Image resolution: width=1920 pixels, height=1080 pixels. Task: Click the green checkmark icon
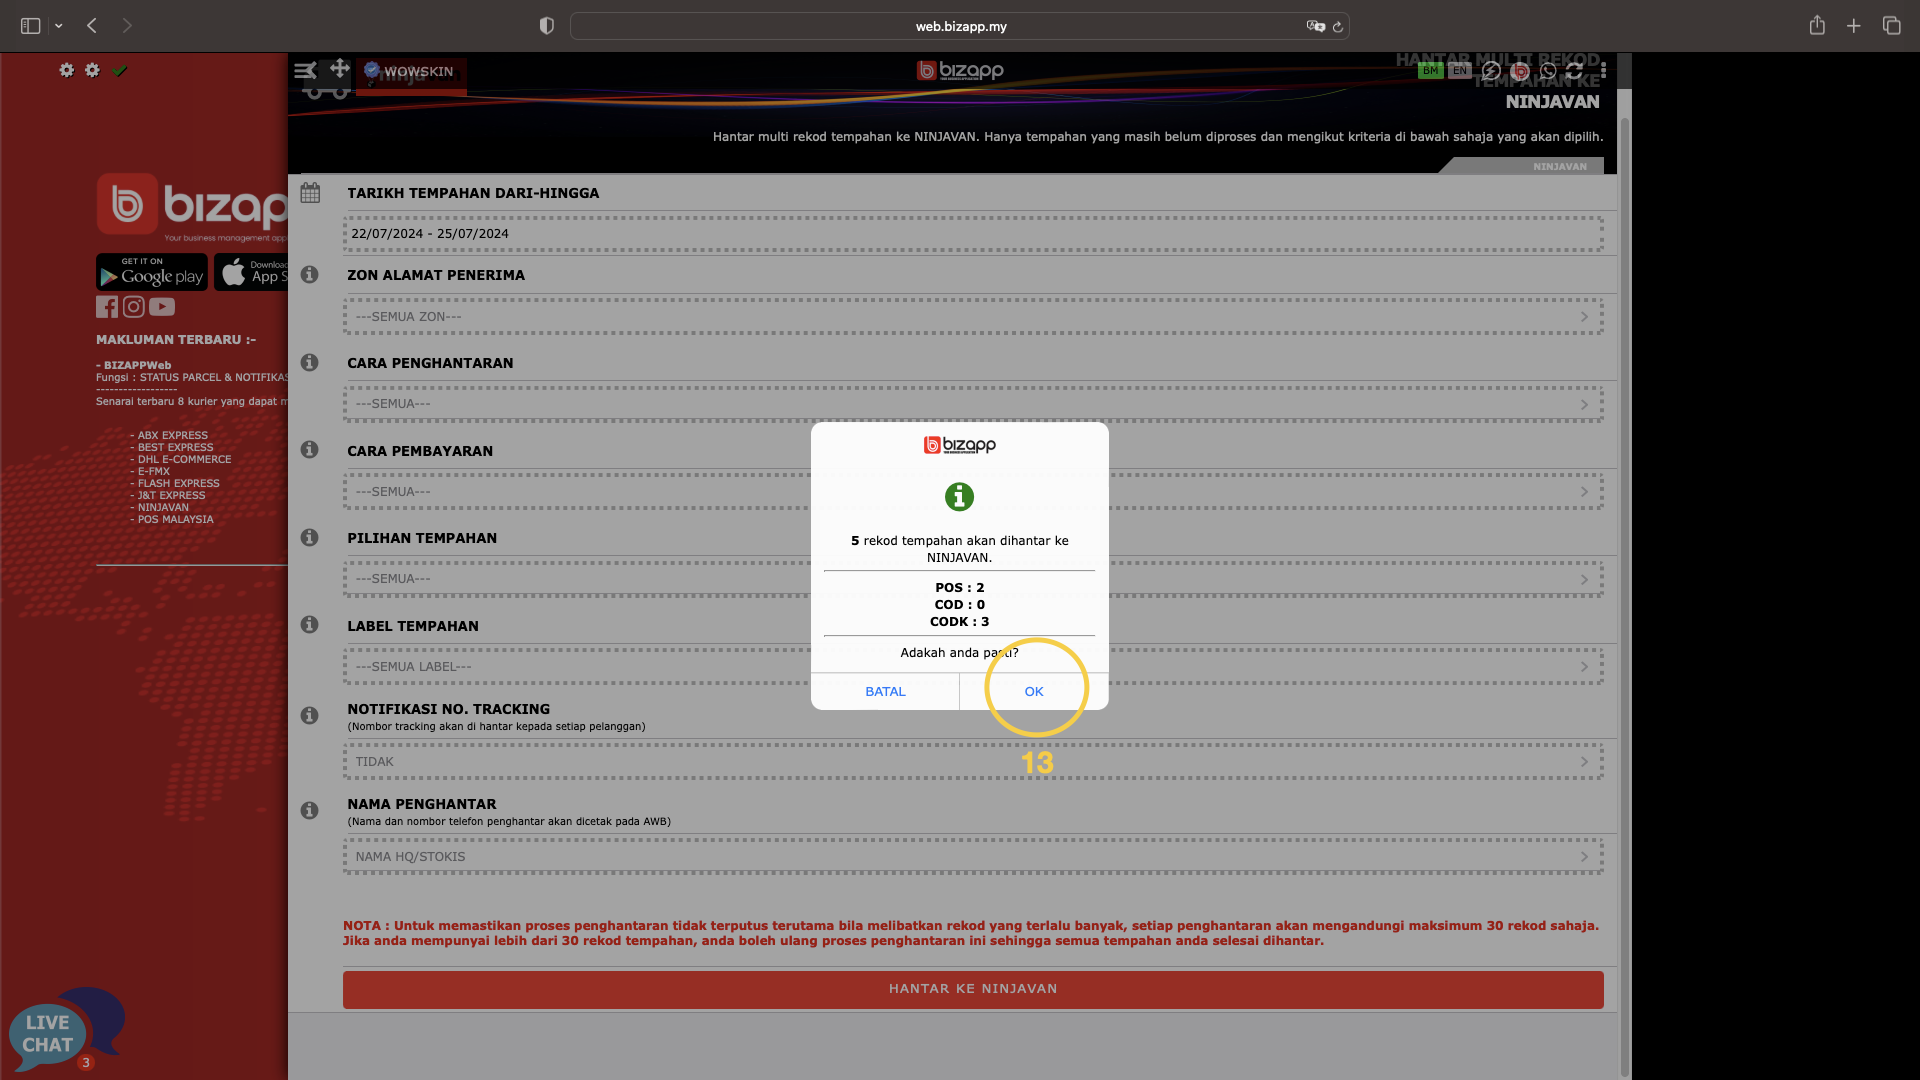pos(120,70)
